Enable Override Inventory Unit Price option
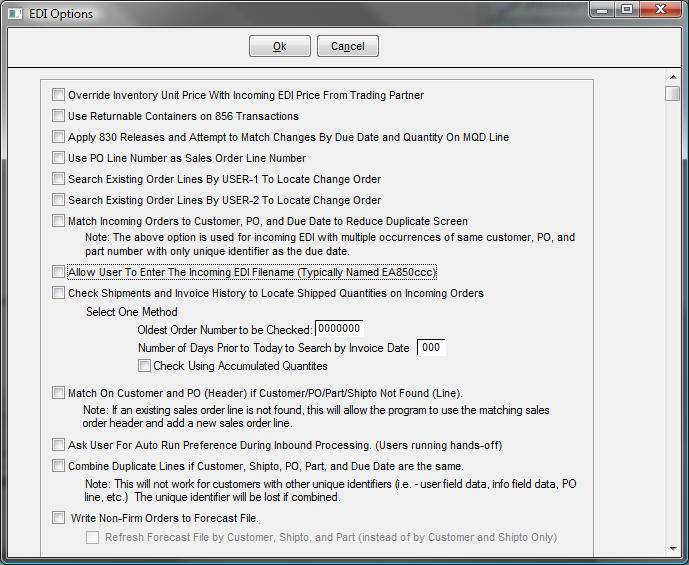This screenshot has width=689, height=565. point(58,94)
